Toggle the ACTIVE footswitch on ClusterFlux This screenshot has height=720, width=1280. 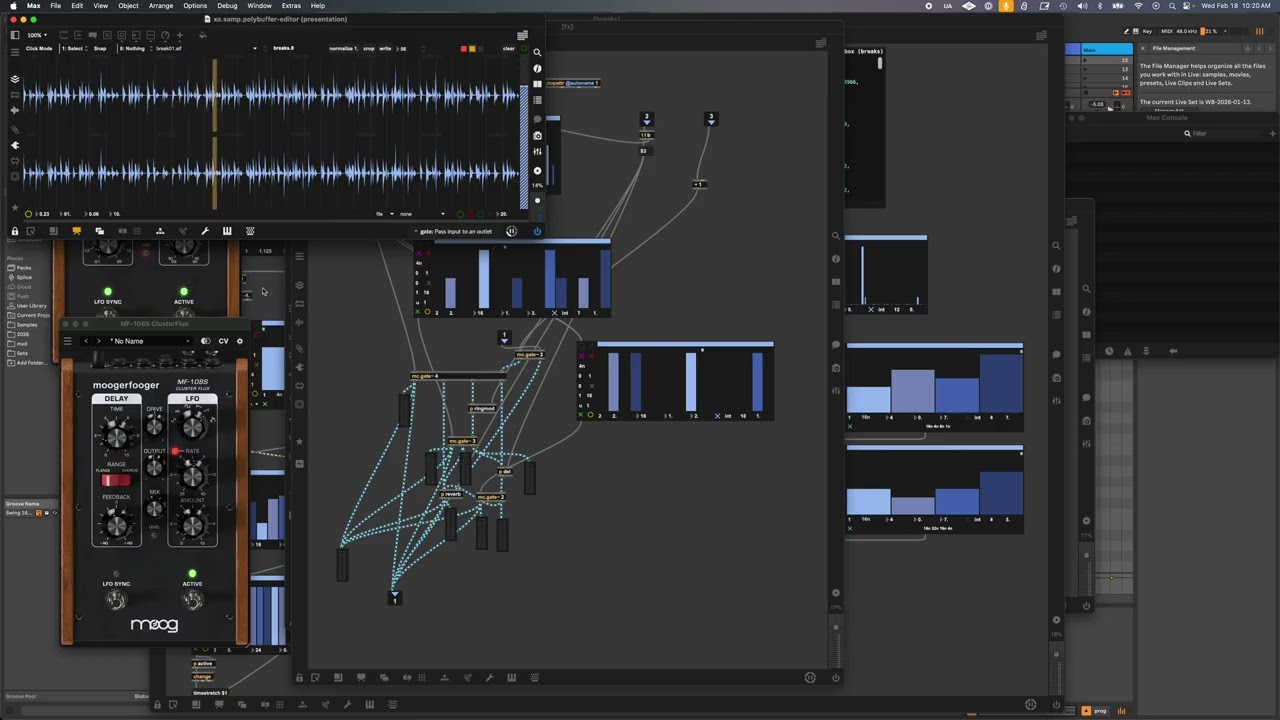(192, 600)
